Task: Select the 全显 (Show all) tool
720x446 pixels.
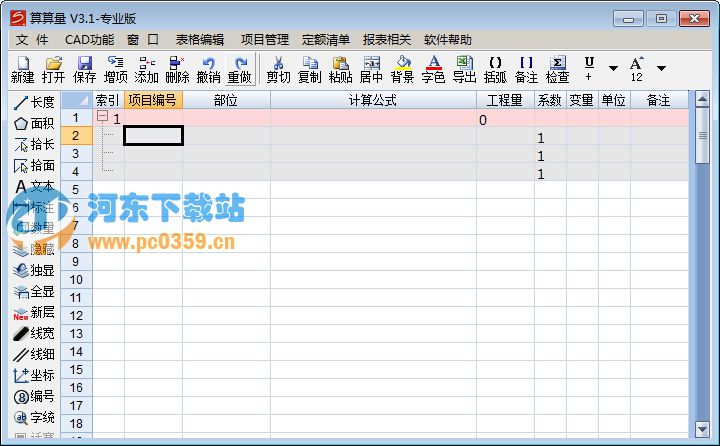Action: (x=34, y=291)
